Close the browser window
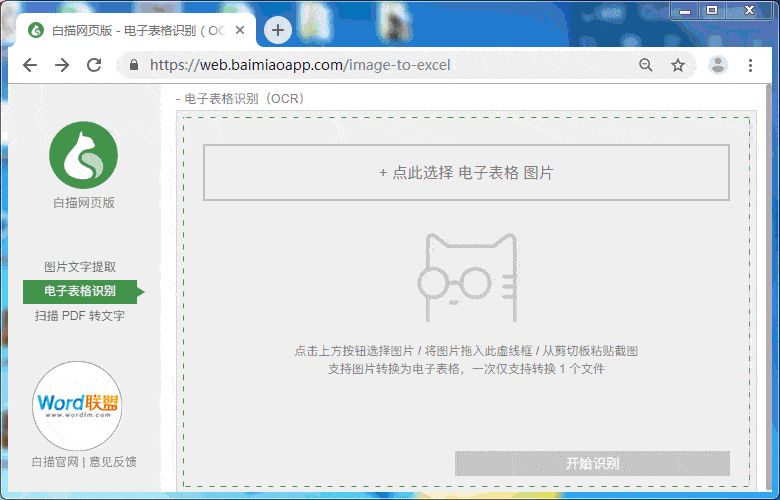780x500 pixels. (x=750, y=10)
